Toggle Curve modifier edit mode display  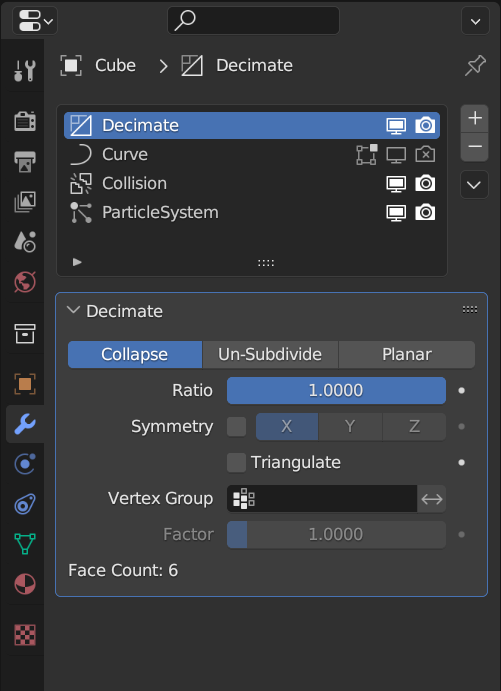click(x=367, y=155)
